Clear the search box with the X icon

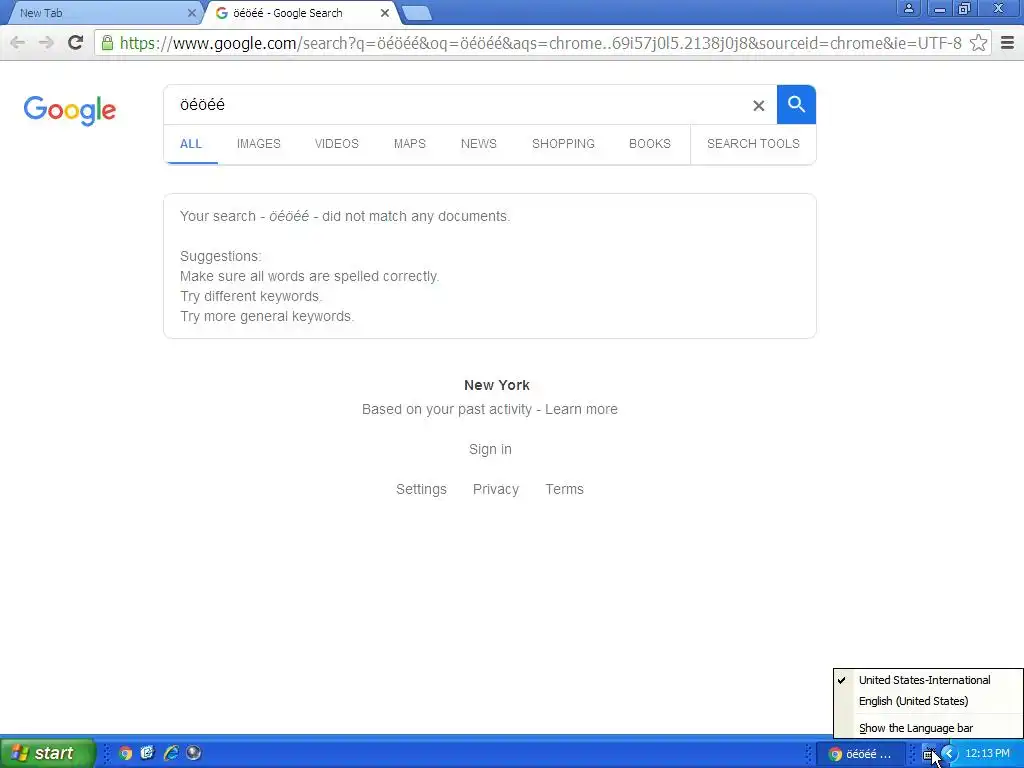pyautogui.click(x=758, y=105)
